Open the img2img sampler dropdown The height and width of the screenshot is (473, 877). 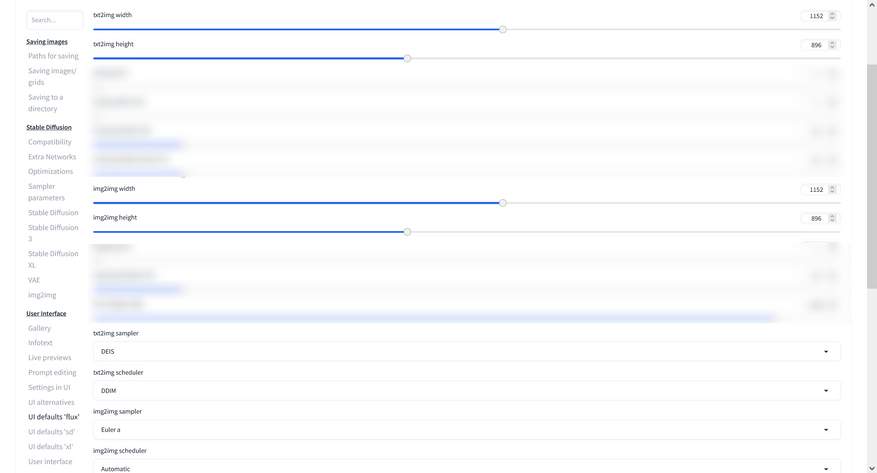pyautogui.click(x=466, y=429)
